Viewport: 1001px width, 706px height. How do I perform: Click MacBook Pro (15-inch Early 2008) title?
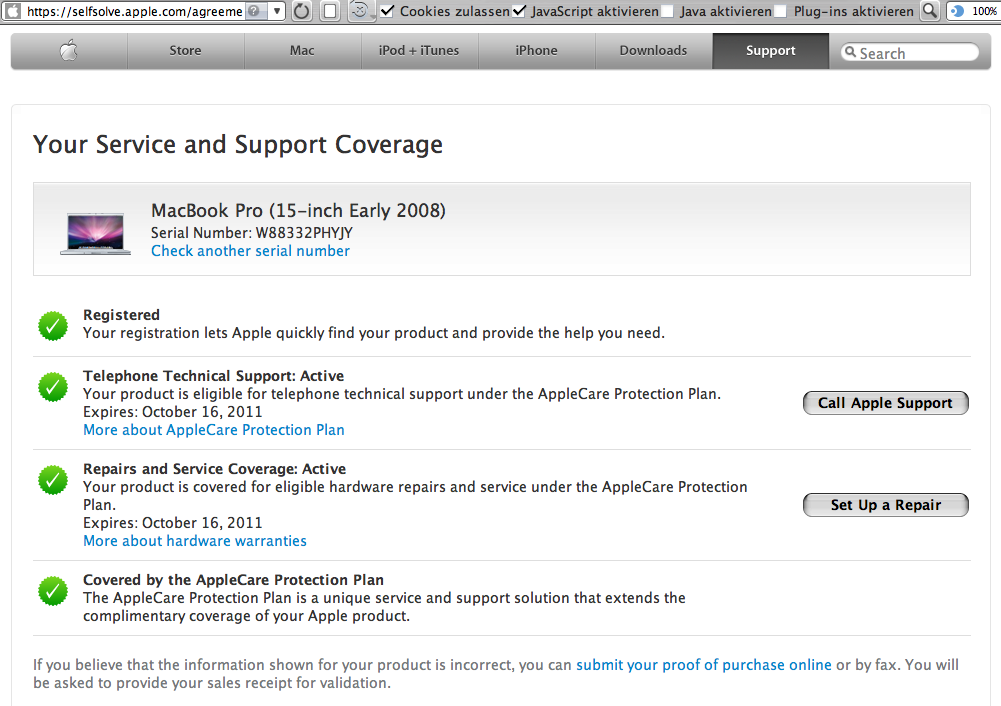(298, 211)
